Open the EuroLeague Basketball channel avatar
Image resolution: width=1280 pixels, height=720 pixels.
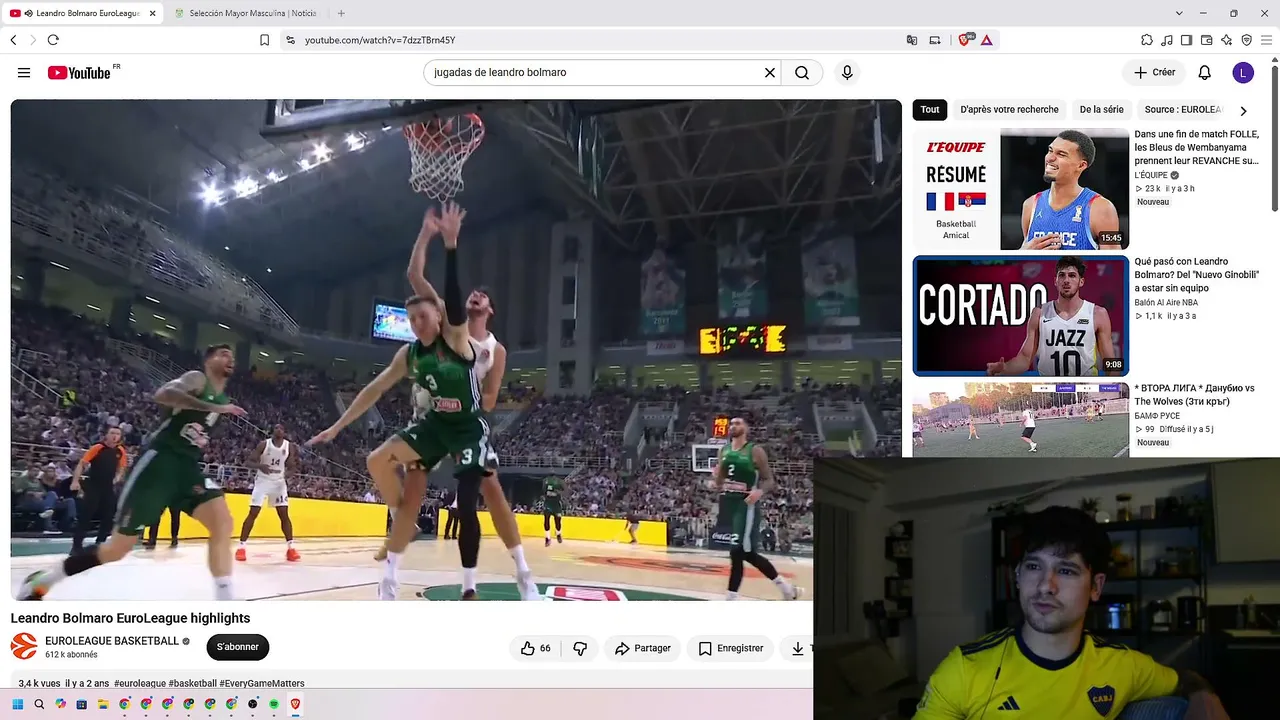click(24, 647)
